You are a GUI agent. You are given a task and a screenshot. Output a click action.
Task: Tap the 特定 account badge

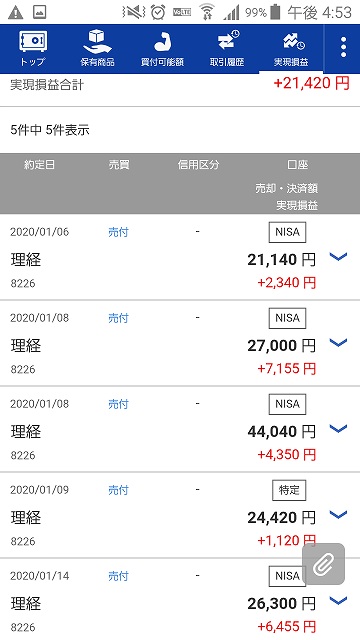(289, 491)
